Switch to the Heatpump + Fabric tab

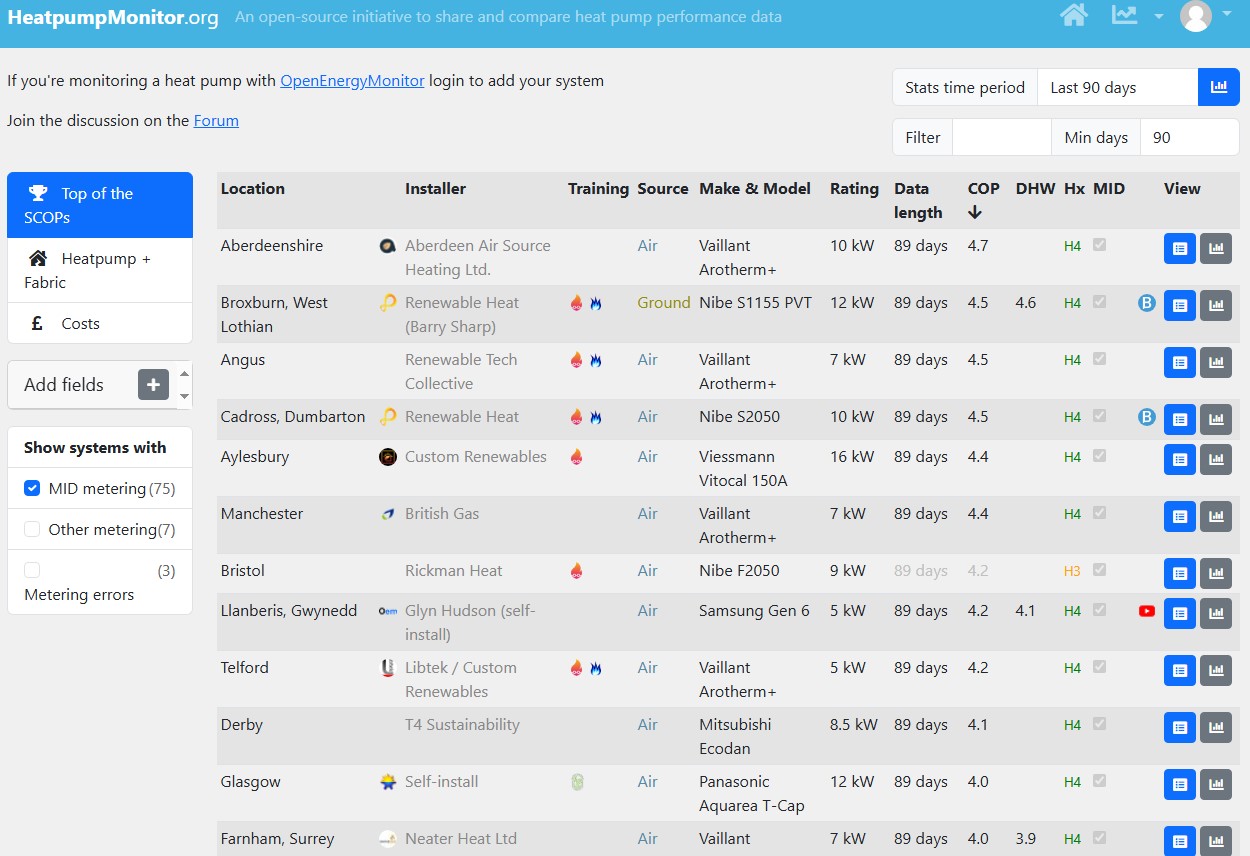tap(100, 270)
